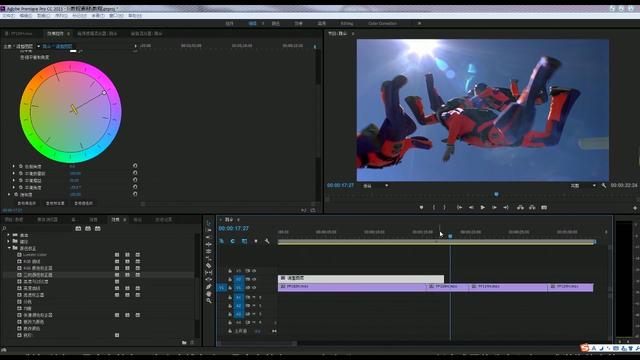Select the Track Select Forward tool
The height and width of the screenshot is (360, 640).
pos(209,230)
